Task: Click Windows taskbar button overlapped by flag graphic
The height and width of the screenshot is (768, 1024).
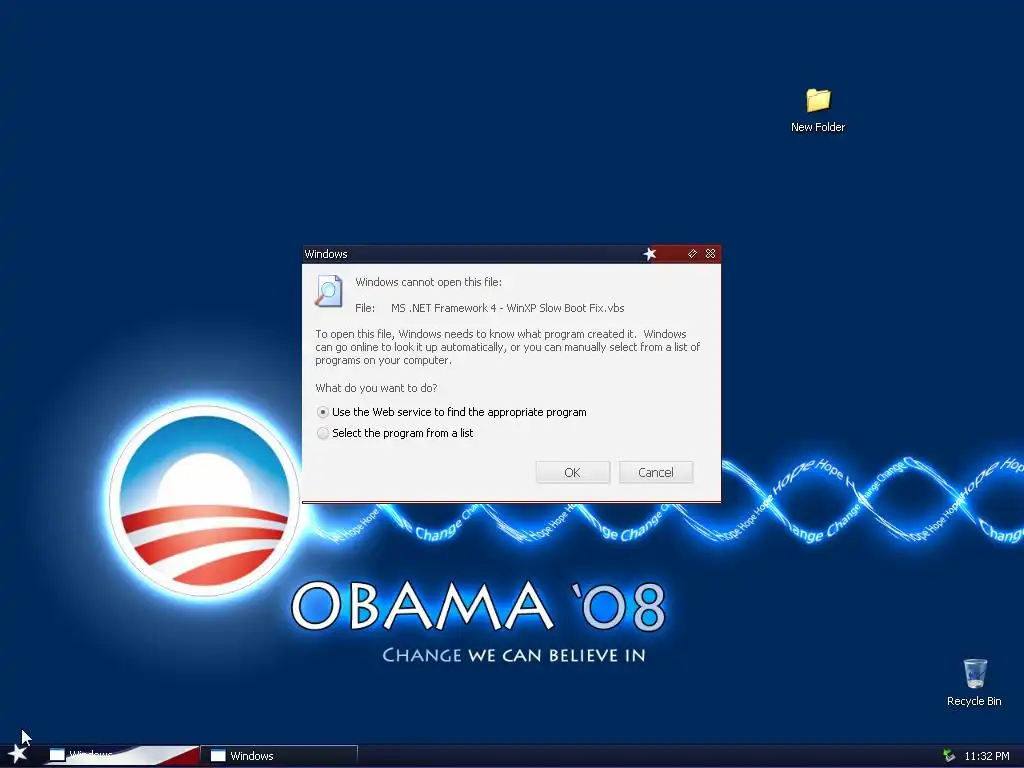Action: tap(121, 756)
